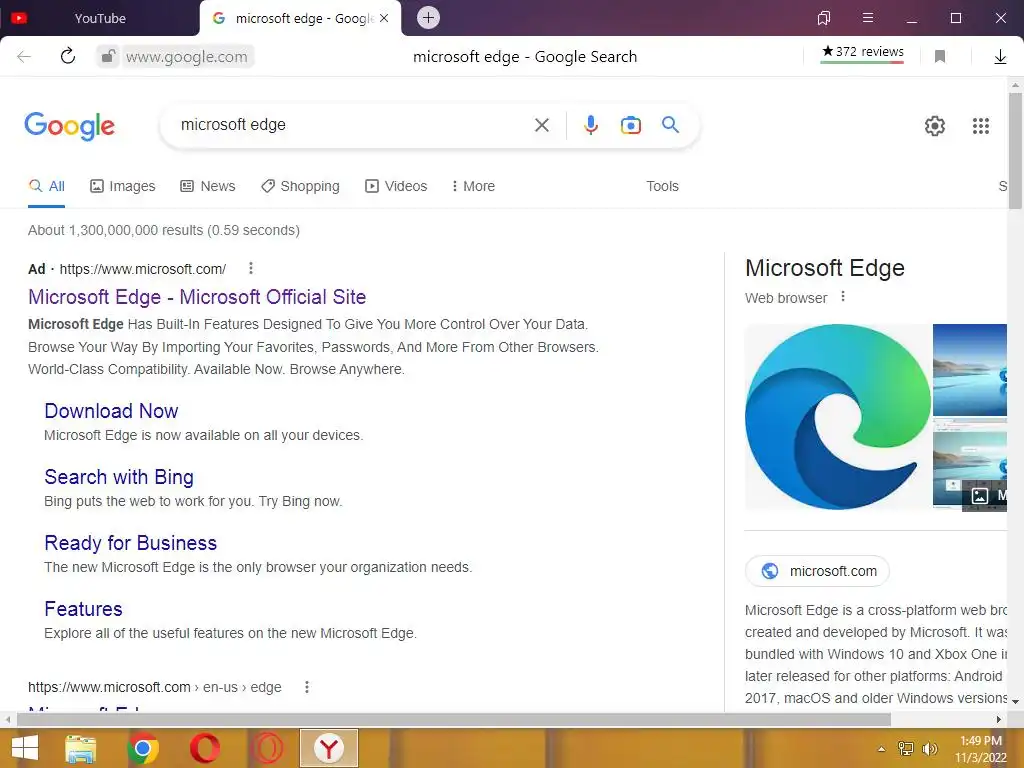The image size is (1024, 768).
Task: Expand the More search categories menu
Action: [x=473, y=186]
